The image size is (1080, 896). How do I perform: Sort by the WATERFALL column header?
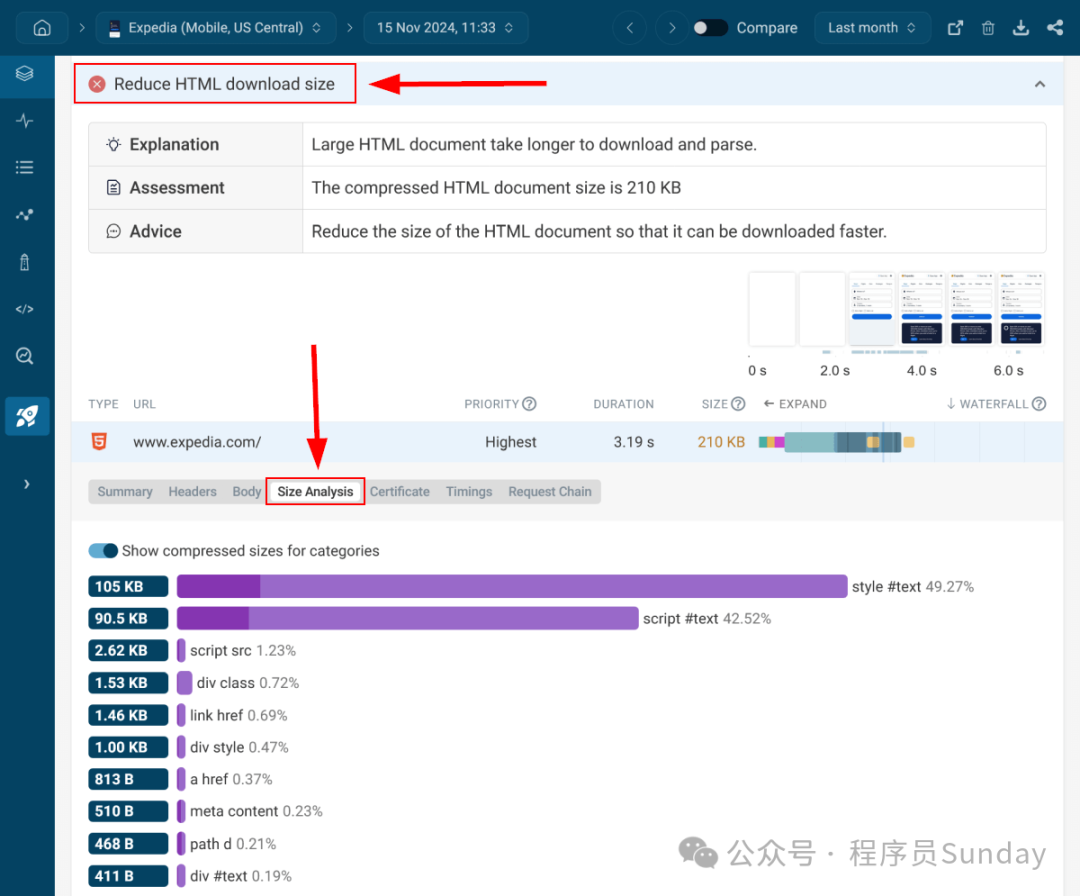pyautogui.click(x=988, y=404)
